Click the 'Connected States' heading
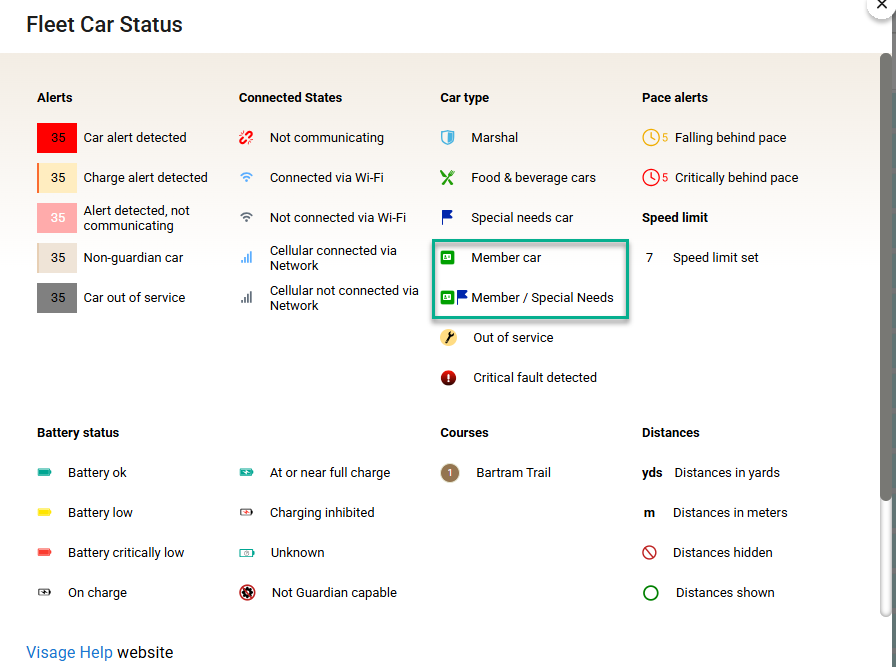Viewport: 896px width, 667px height. pos(290,98)
